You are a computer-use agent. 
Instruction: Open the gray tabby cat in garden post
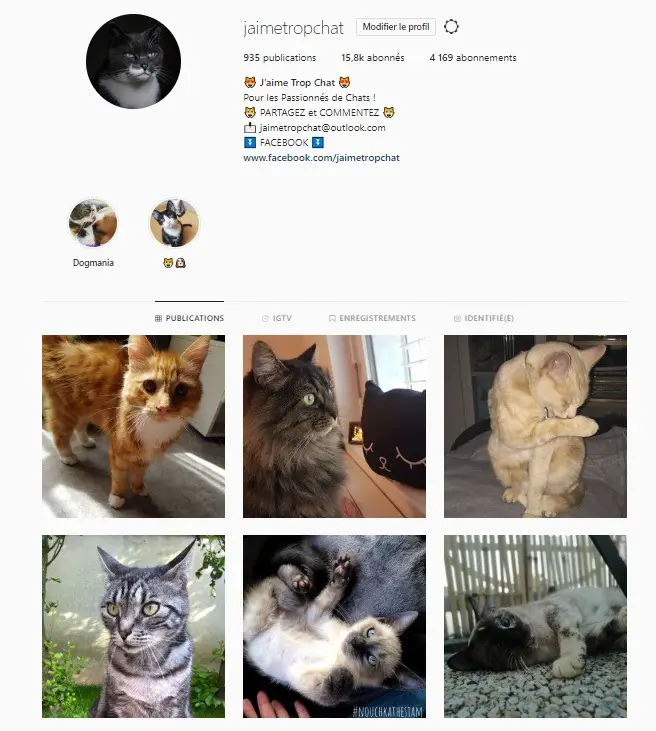[x=133, y=626]
